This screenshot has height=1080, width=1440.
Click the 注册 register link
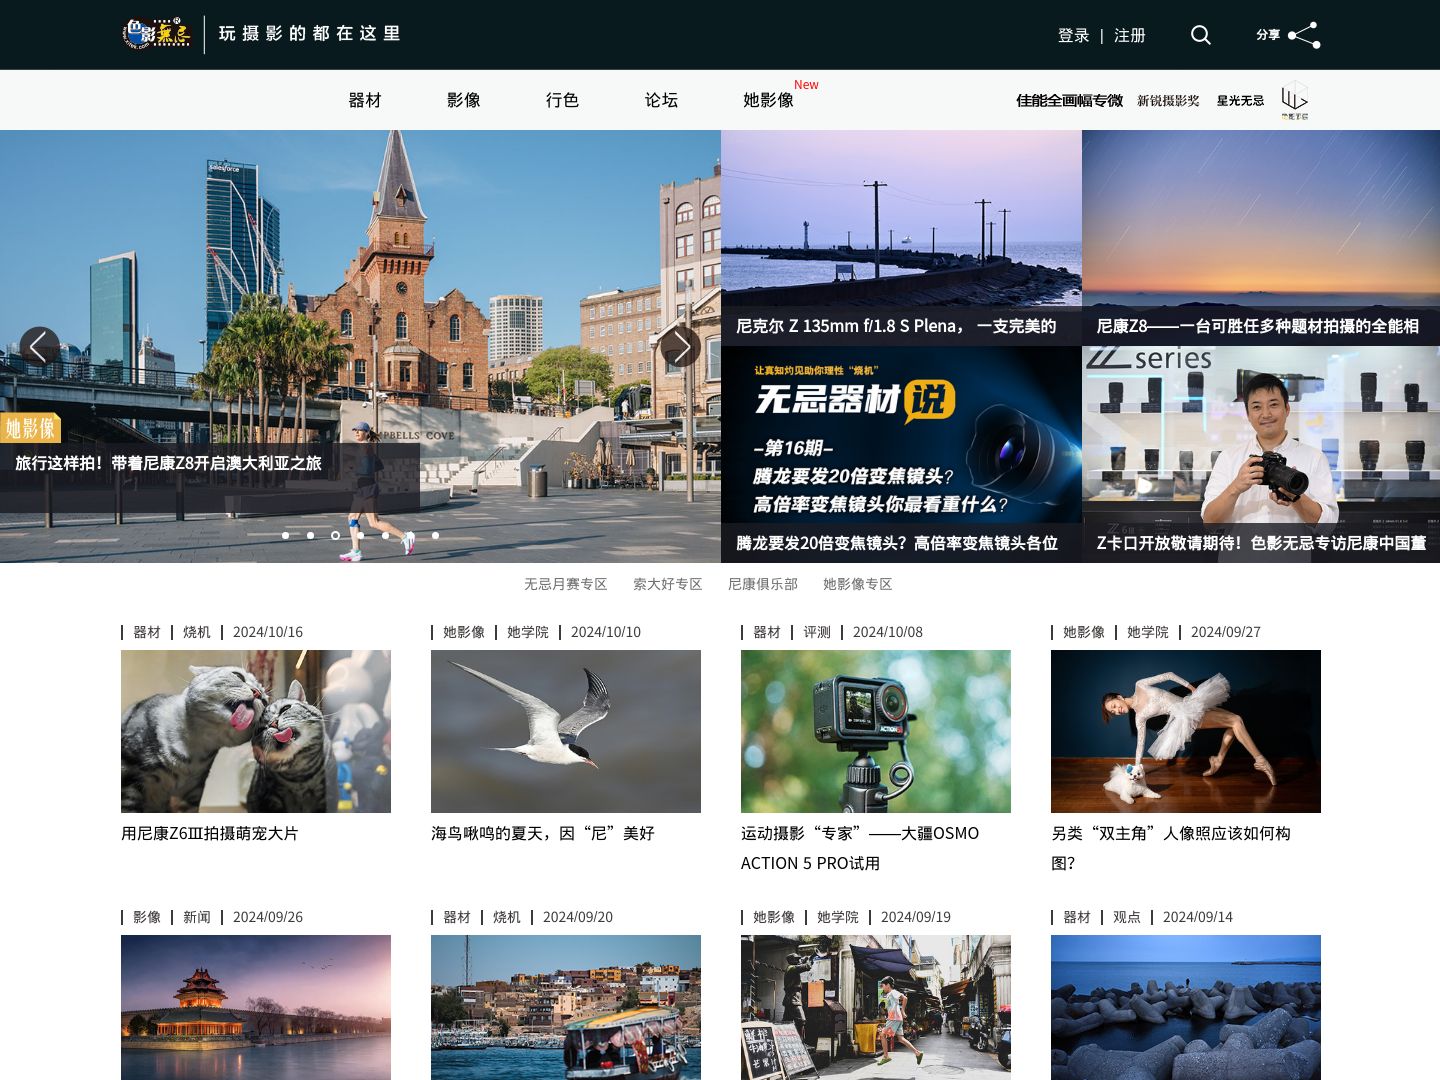pos(1130,35)
